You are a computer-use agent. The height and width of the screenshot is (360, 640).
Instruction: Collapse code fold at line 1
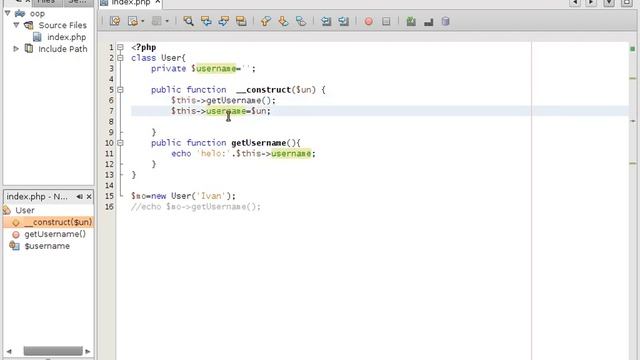pyautogui.click(x=120, y=47)
